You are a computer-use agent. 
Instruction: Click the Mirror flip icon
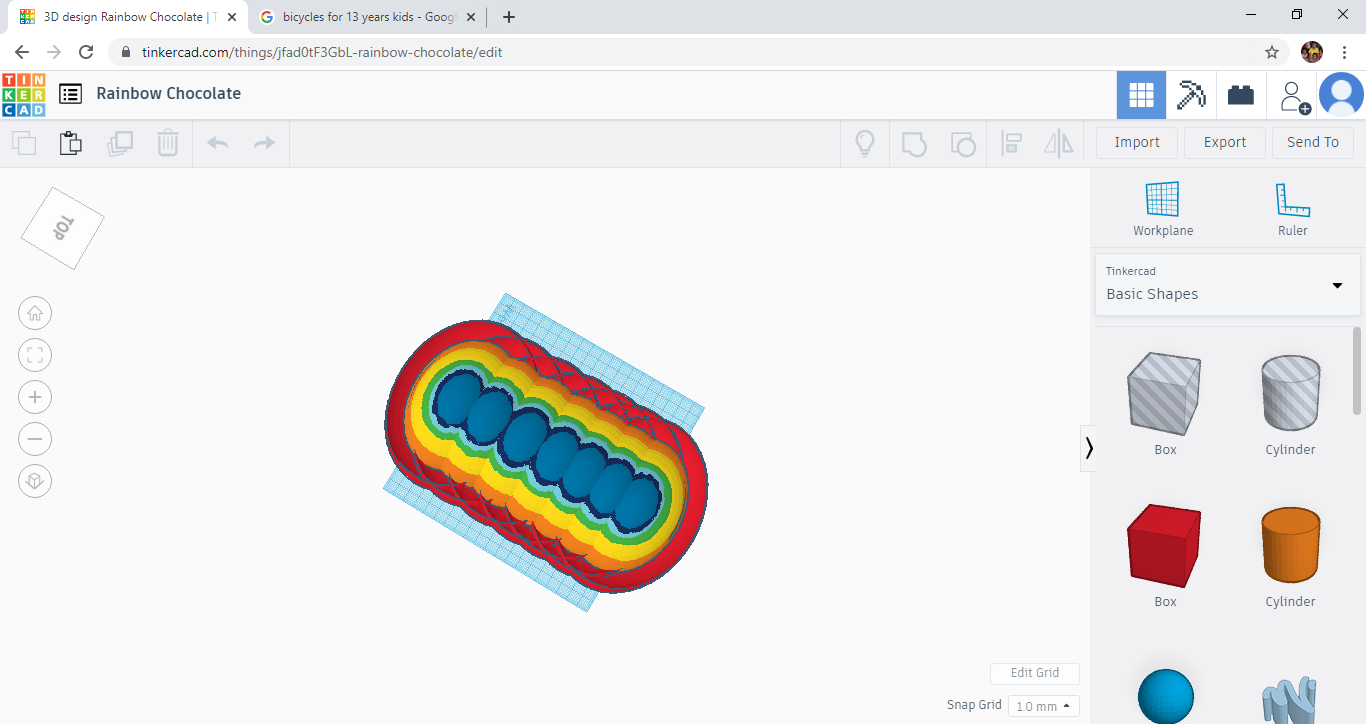[1058, 143]
